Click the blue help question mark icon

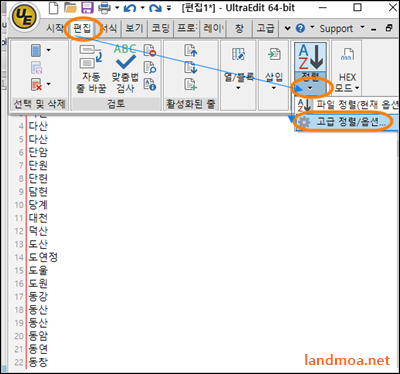pos(300,29)
